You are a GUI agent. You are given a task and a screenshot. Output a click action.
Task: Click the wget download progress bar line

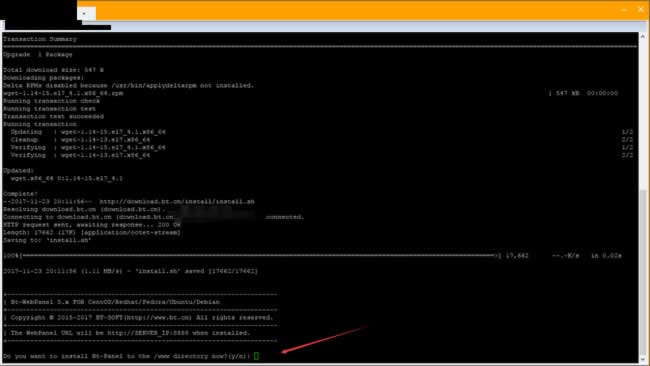coord(312,256)
